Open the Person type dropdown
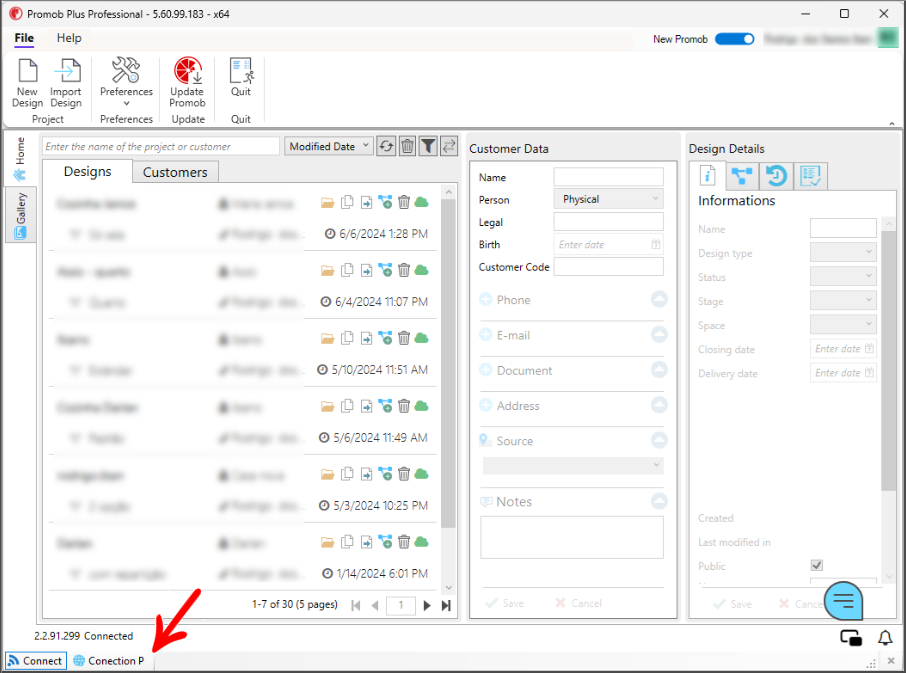The height and width of the screenshot is (673, 906). 608,199
